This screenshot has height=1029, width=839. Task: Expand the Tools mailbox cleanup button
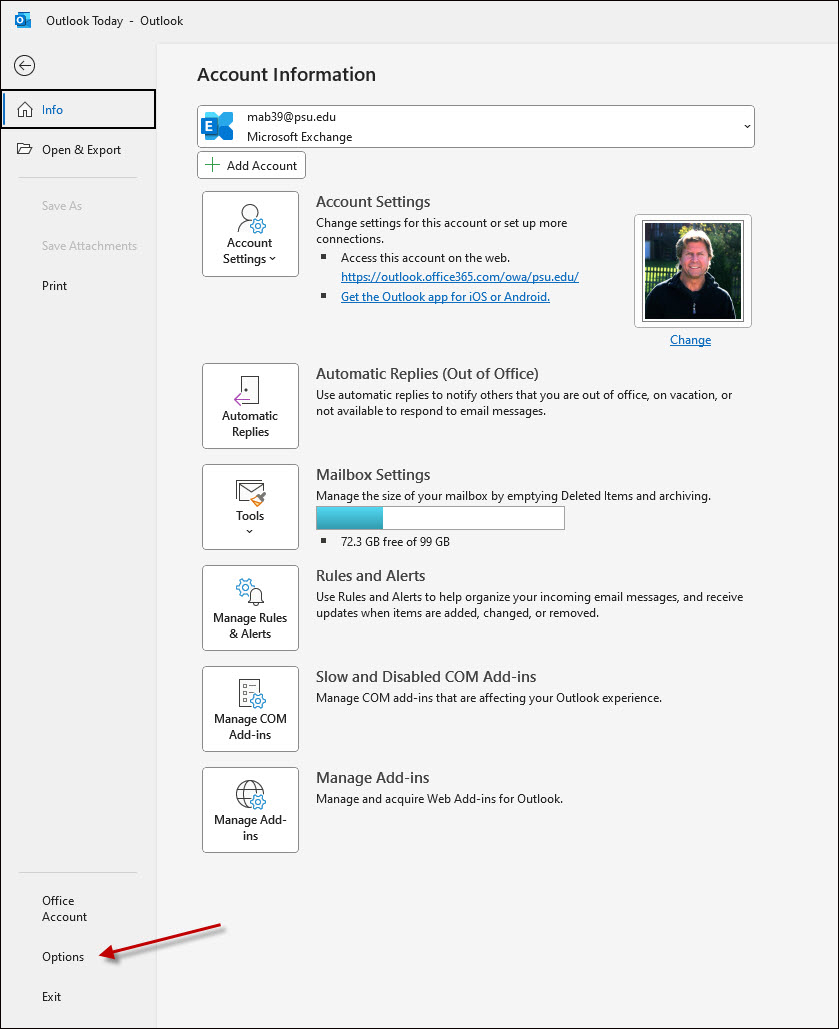(x=250, y=507)
